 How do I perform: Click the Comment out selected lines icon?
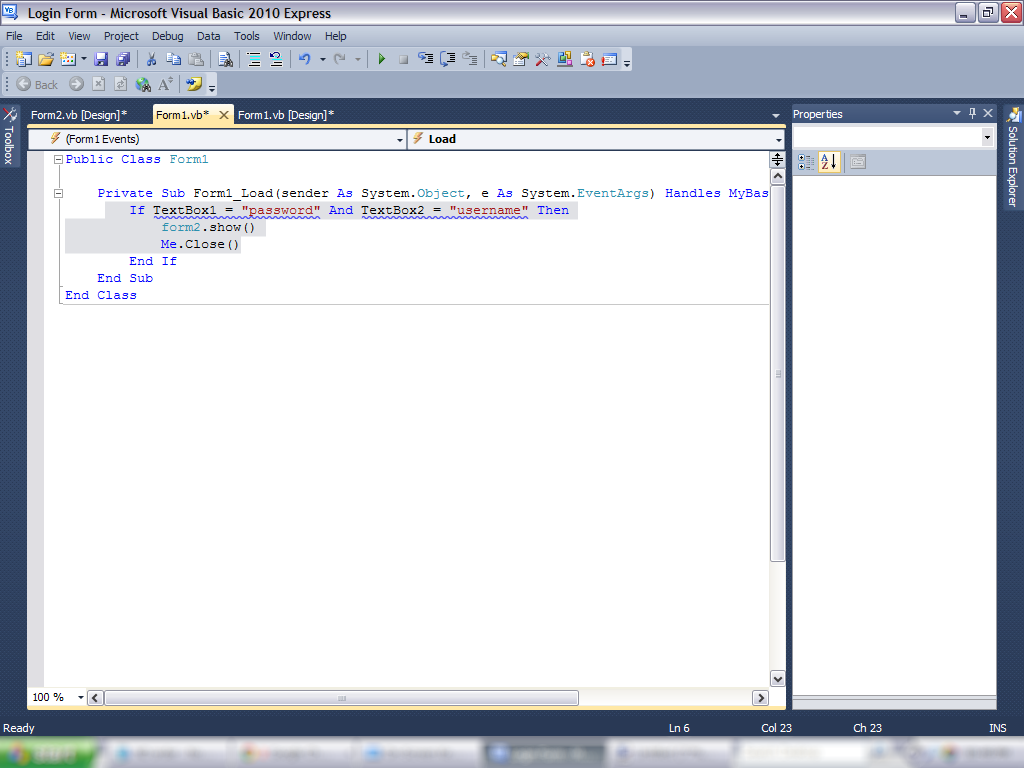[x=254, y=60]
